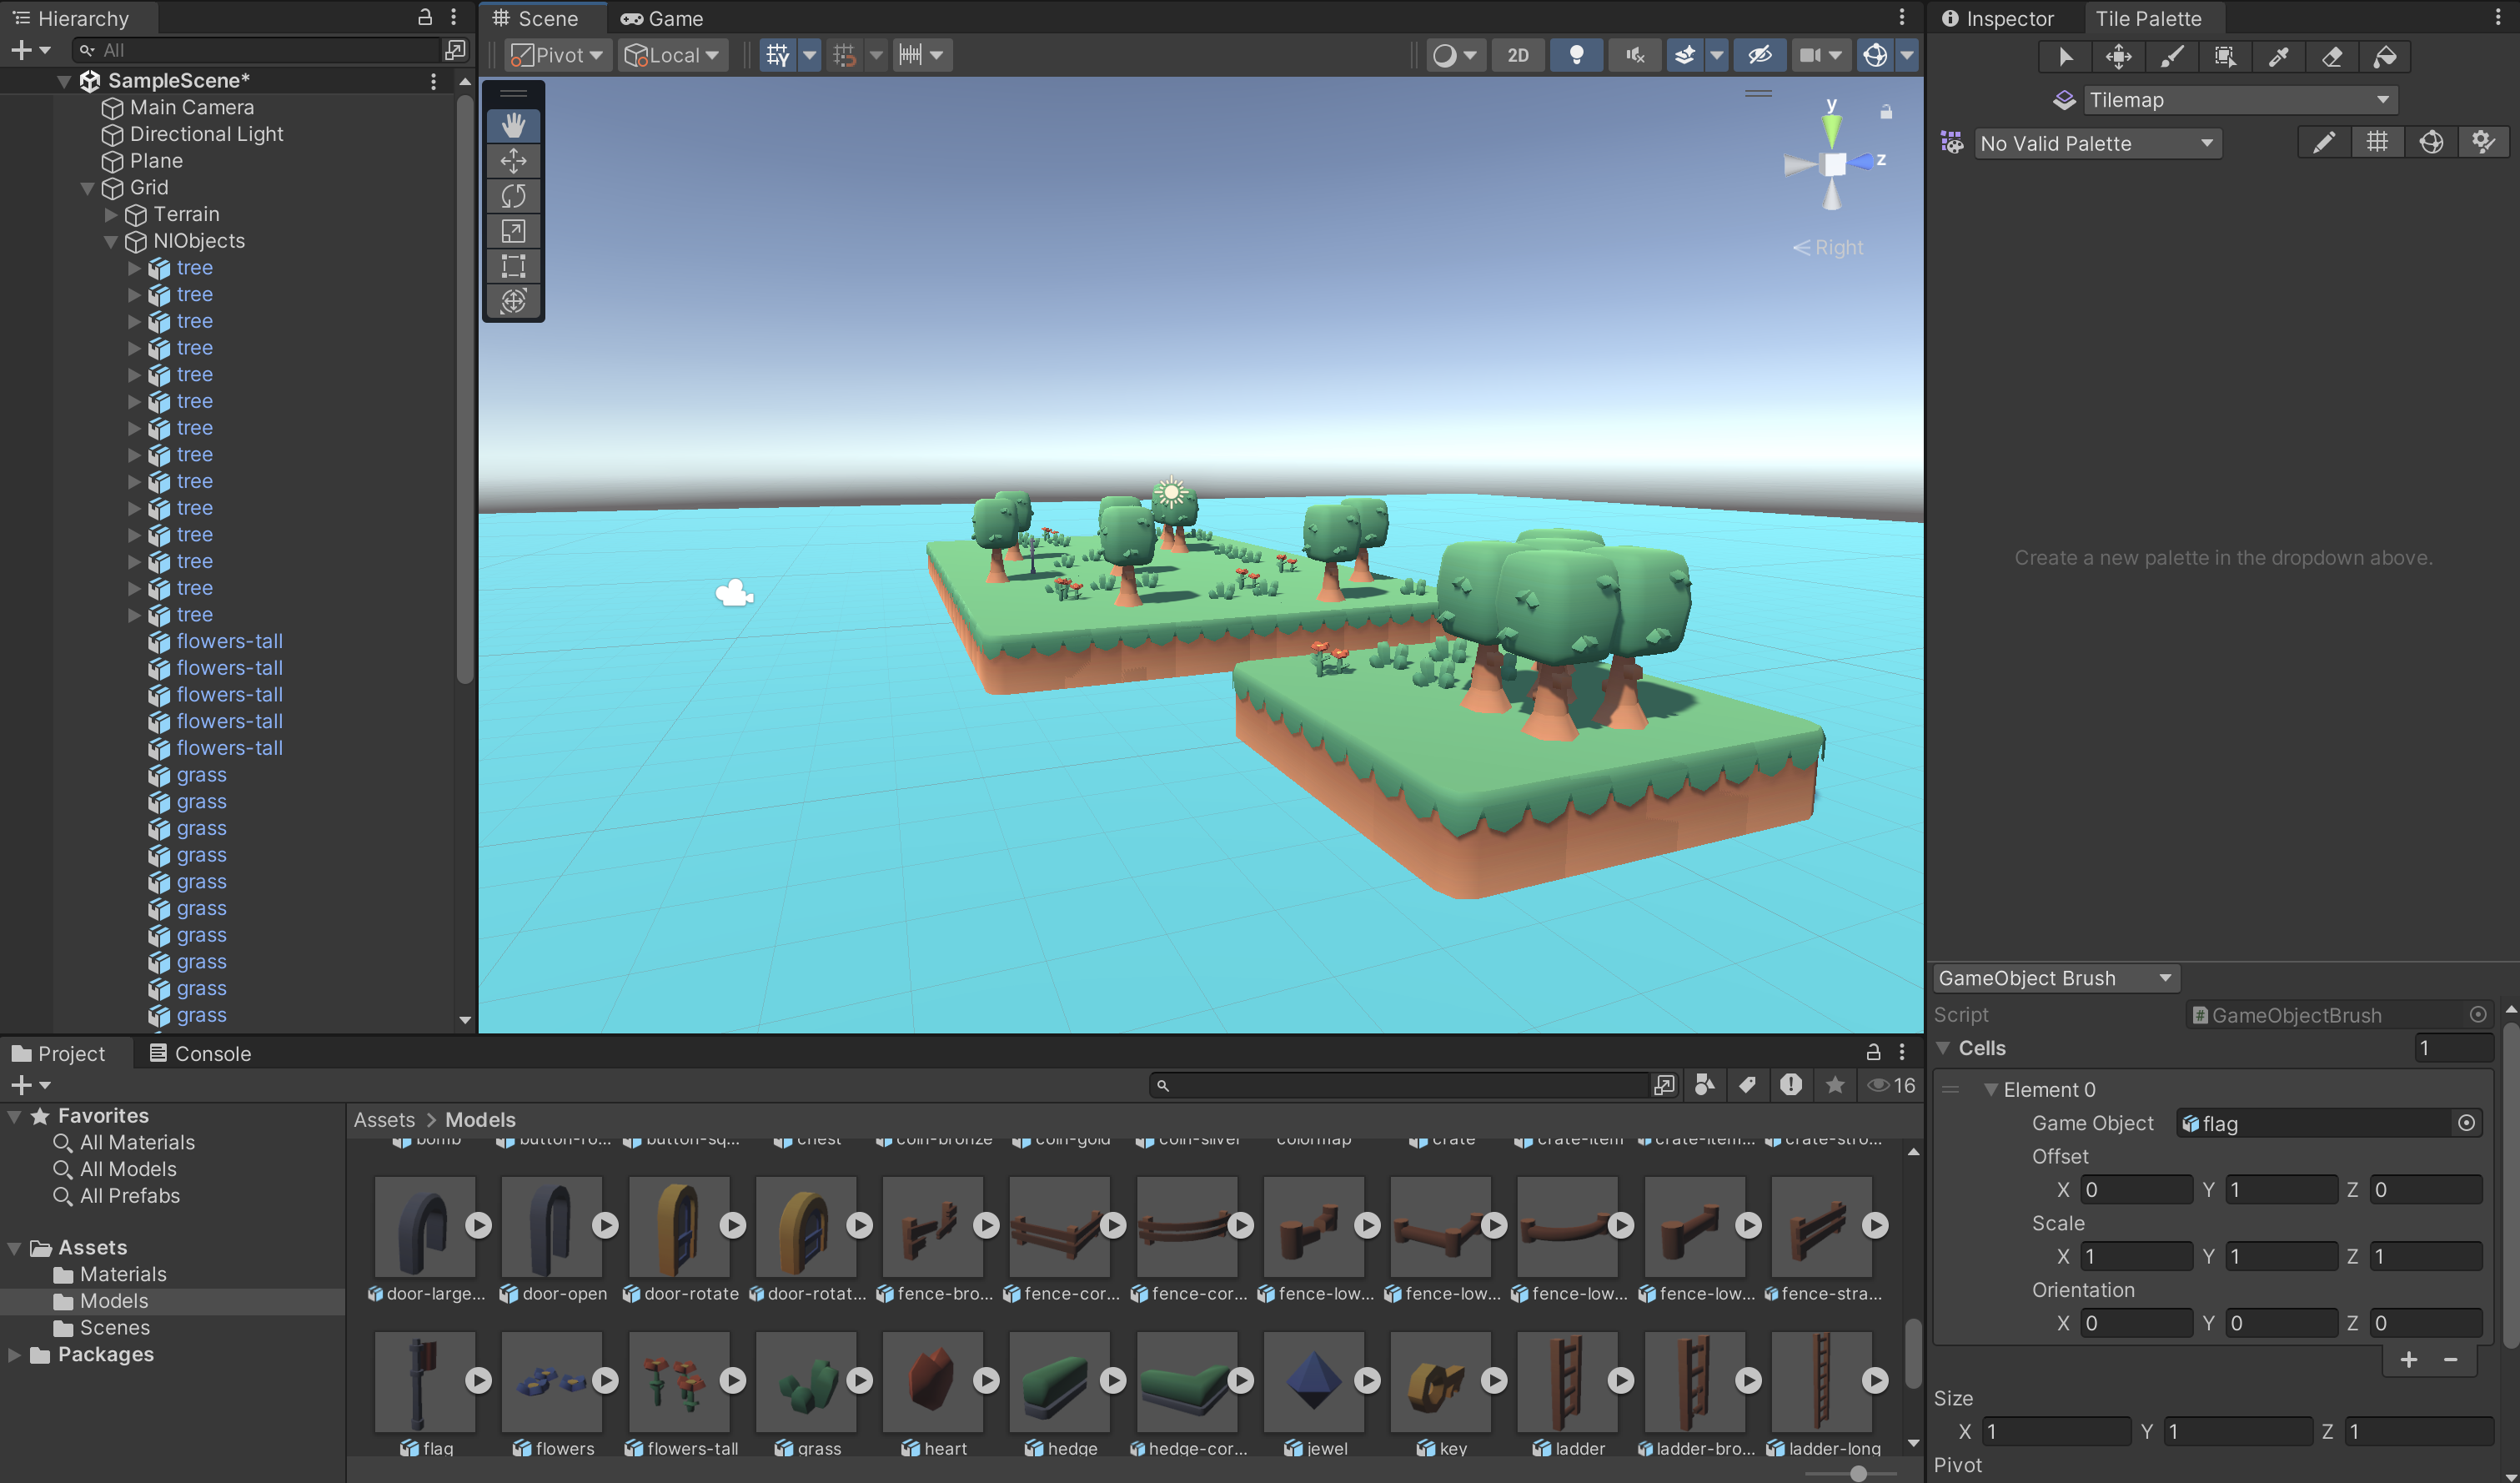2520x1483 pixels.
Task: Click the box fill tool in Tile Palette
Action: click(2224, 57)
